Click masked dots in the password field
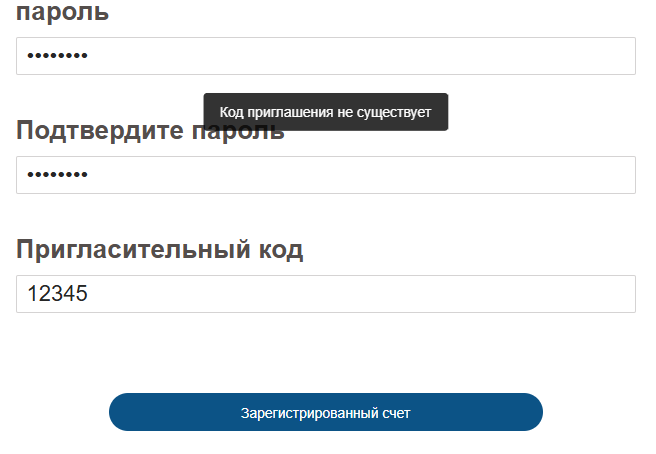 (57, 56)
